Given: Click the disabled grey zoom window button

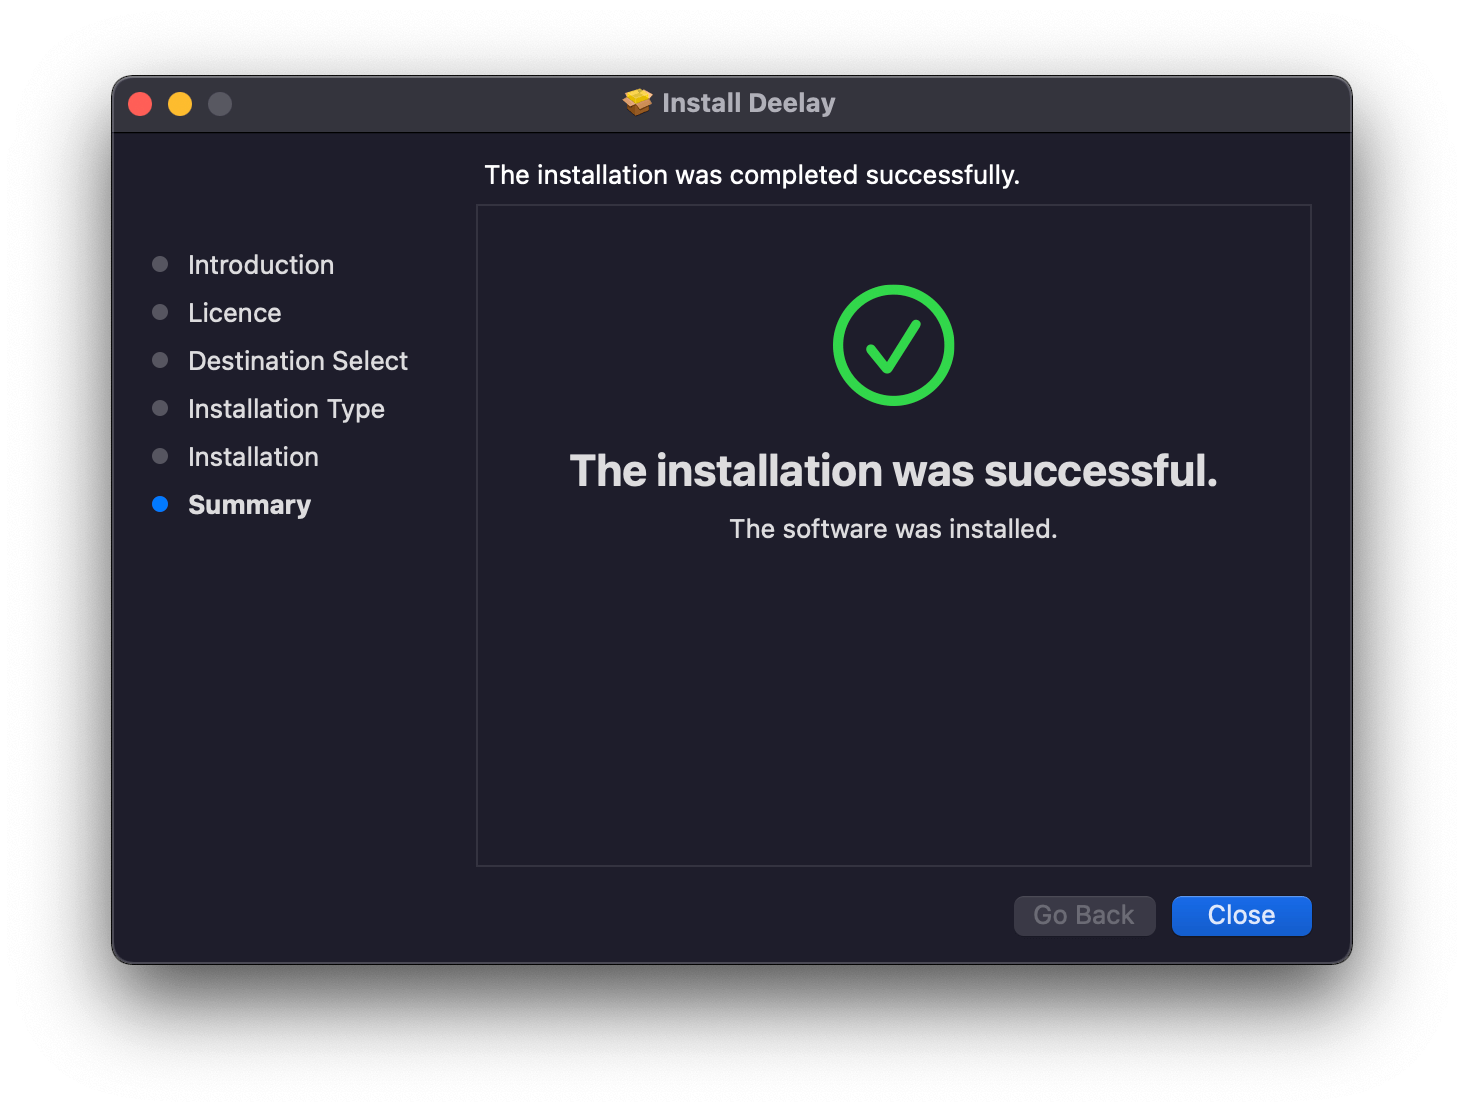Looking at the screenshot, I should [x=220, y=104].
